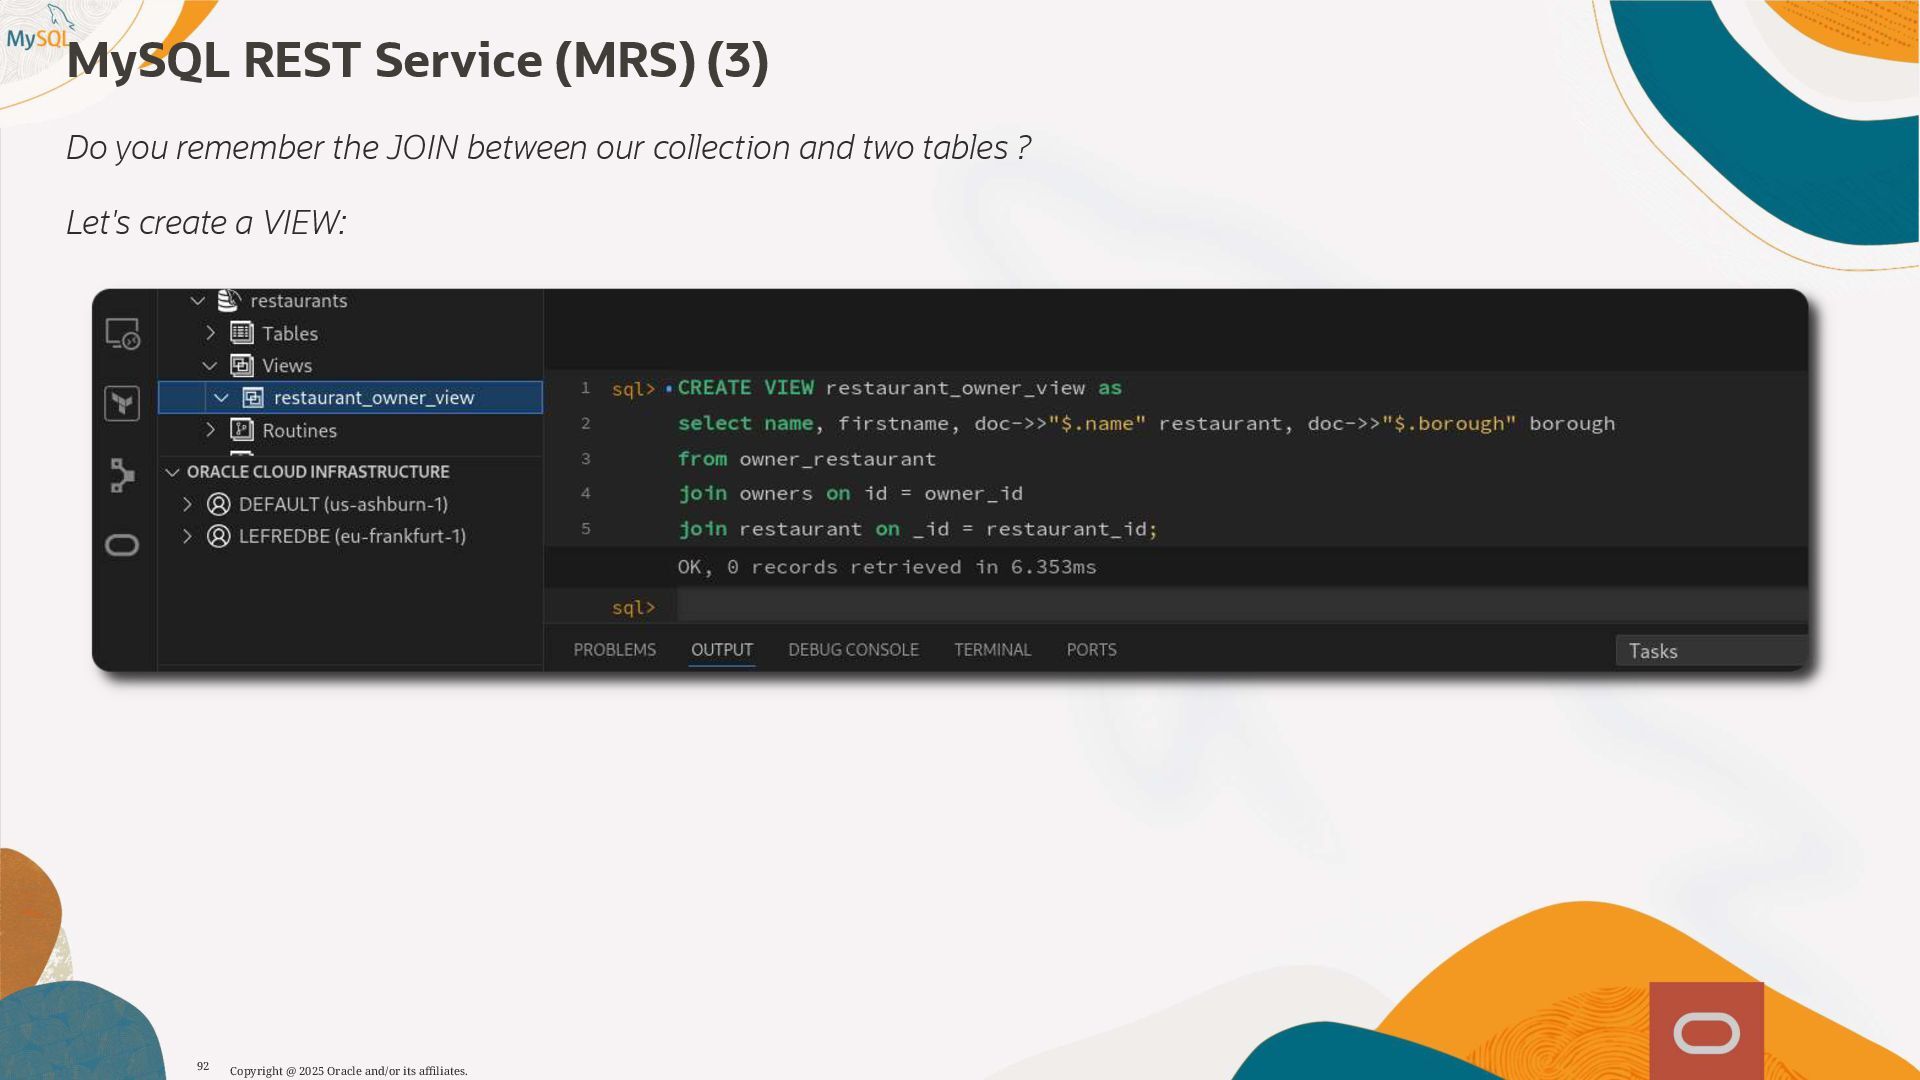
Task: Open the Remote Explorer activity bar icon
Action: [x=122, y=334]
